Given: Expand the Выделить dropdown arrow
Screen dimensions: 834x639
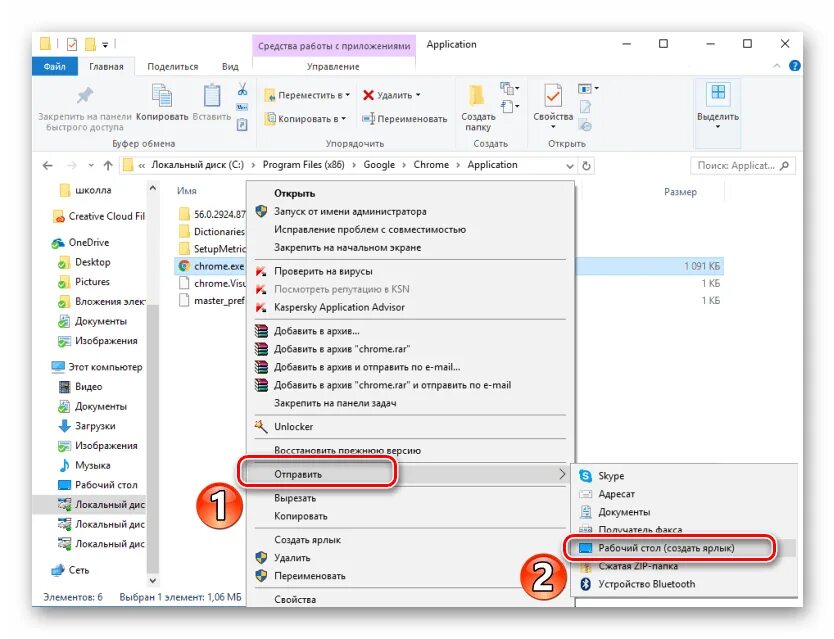Looking at the screenshot, I should (x=718, y=127).
